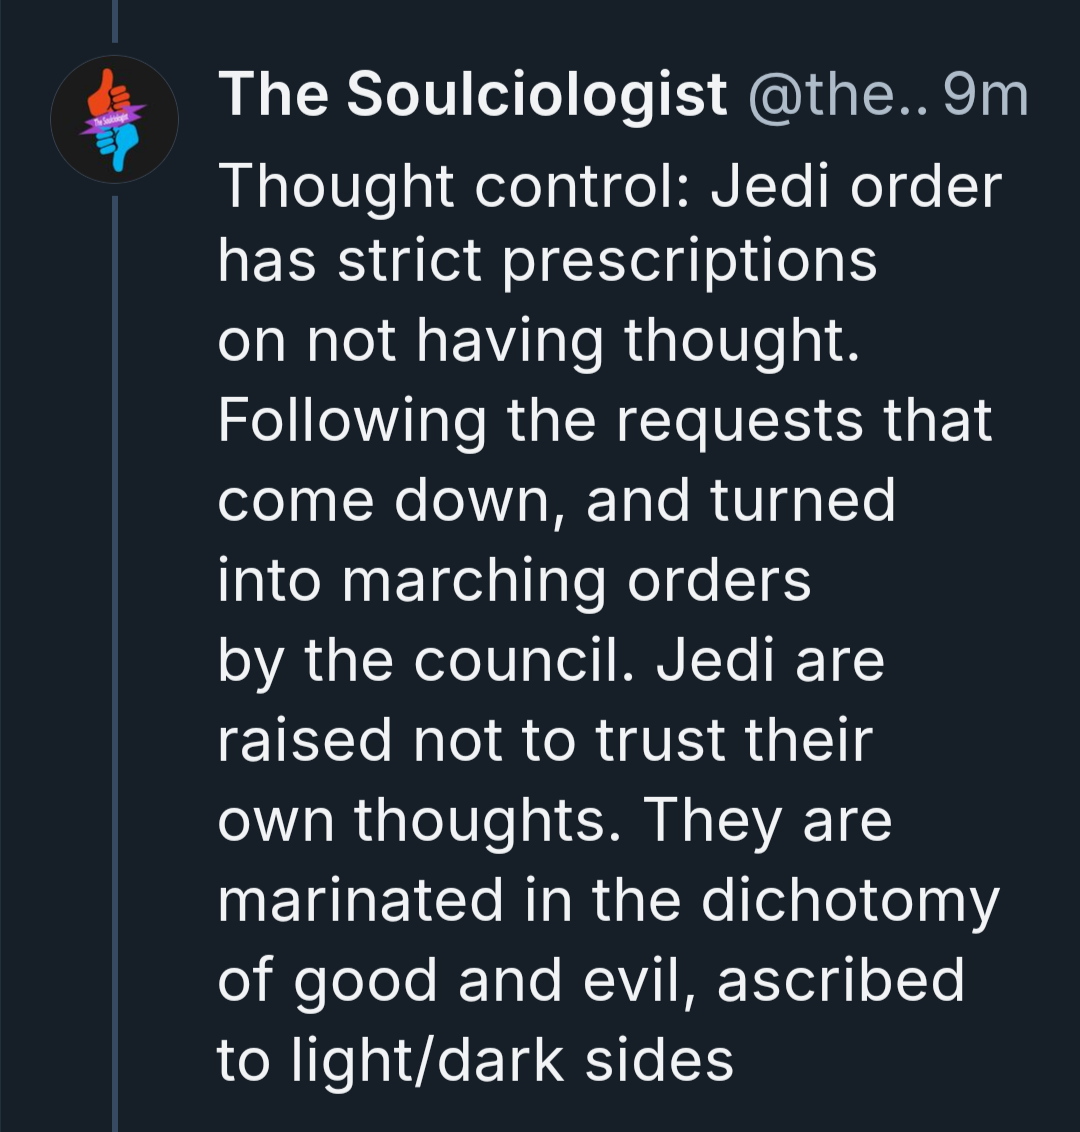Open The Soulciologist profile avatar

pyautogui.click(x=114, y=119)
